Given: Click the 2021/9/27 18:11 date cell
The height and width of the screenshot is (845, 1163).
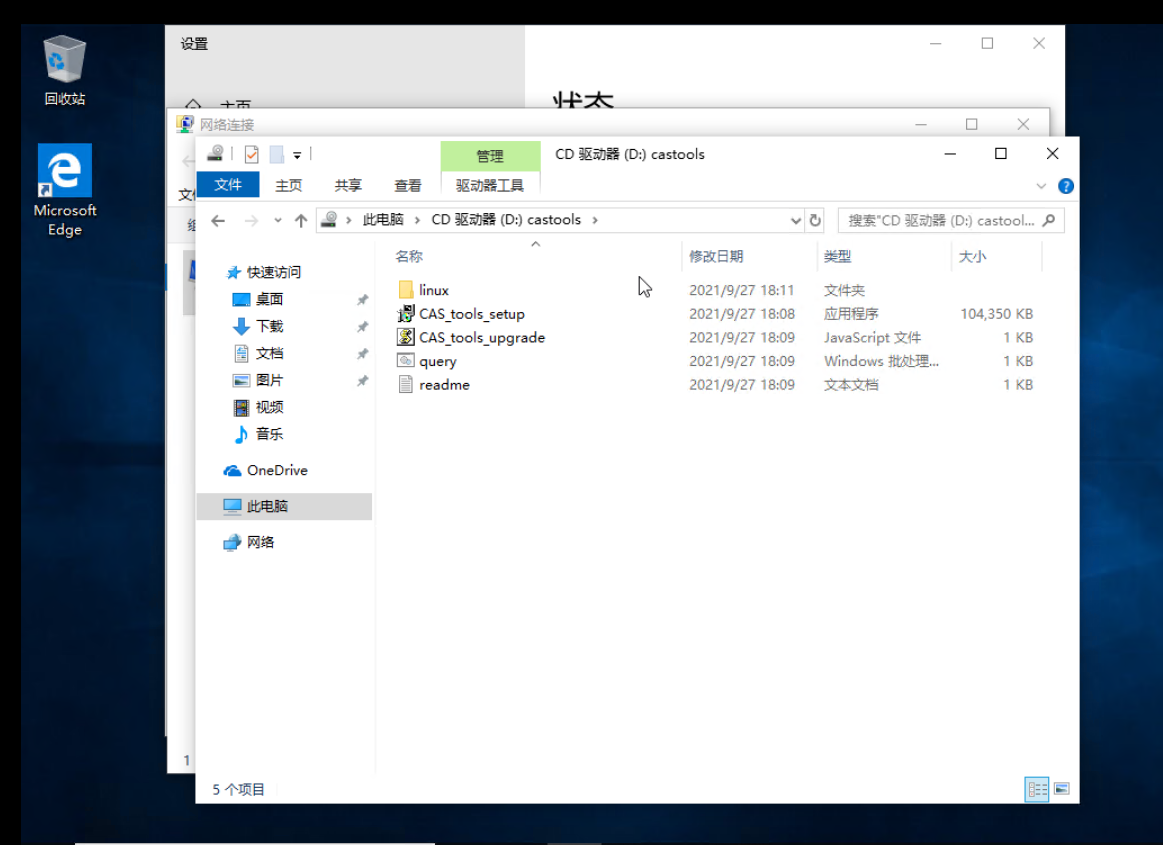Looking at the screenshot, I should tap(741, 290).
